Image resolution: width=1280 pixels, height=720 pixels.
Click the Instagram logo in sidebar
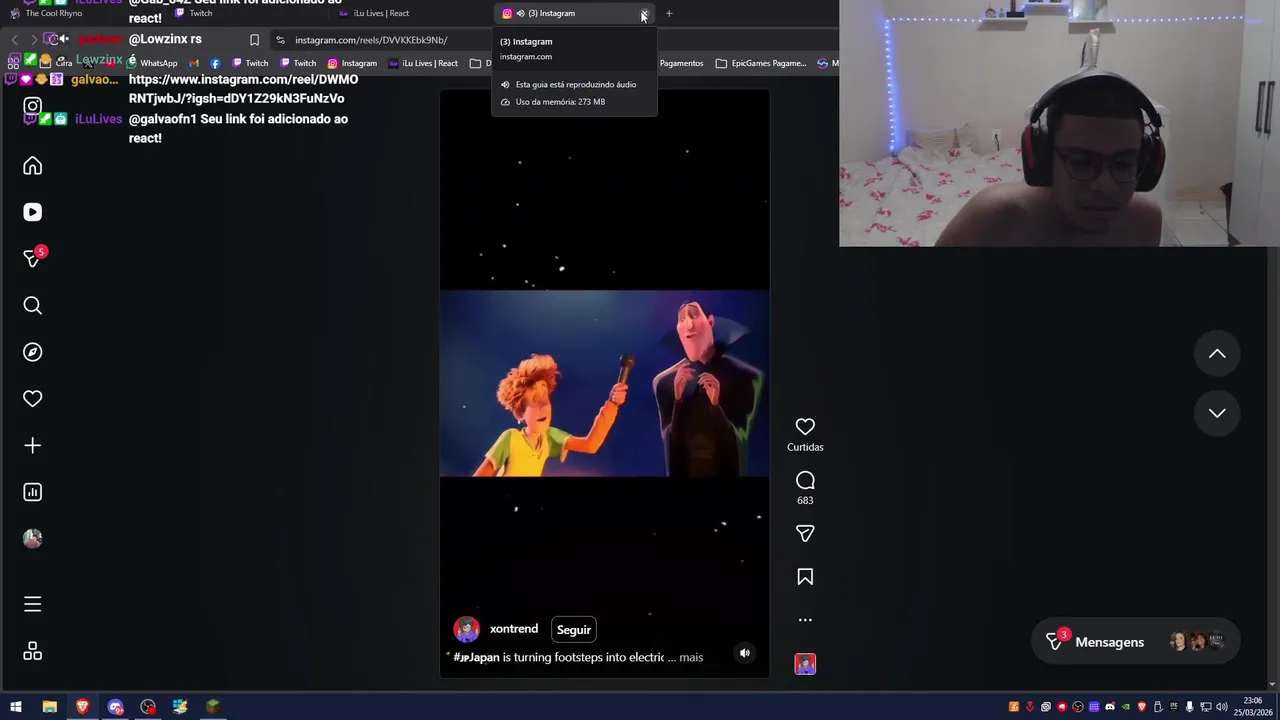click(x=33, y=106)
